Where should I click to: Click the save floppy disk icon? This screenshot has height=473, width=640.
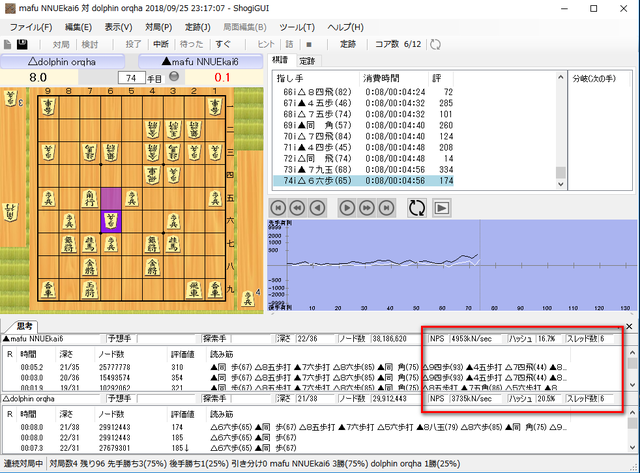pyautogui.click(x=22, y=44)
